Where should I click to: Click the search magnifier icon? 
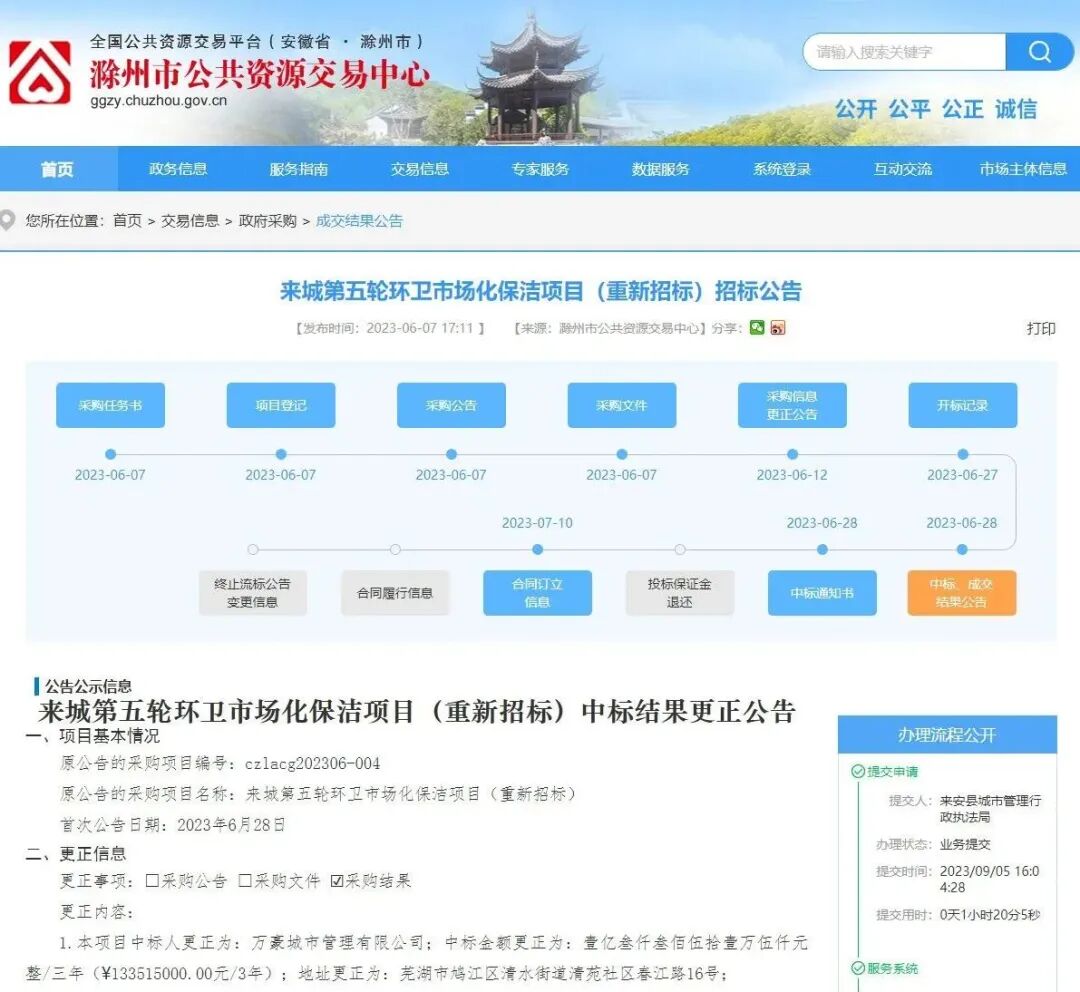coord(1040,52)
